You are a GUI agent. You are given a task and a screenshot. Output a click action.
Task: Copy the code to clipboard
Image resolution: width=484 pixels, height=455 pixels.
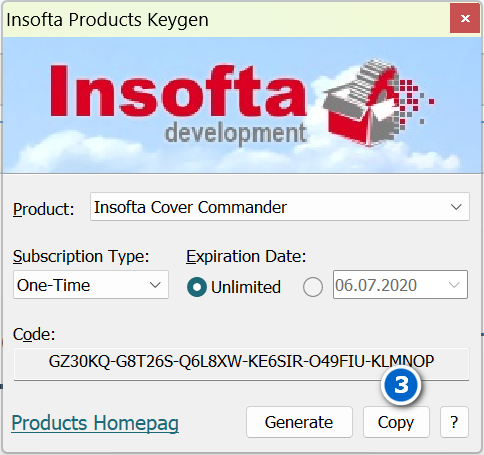[x=396, y=422]
